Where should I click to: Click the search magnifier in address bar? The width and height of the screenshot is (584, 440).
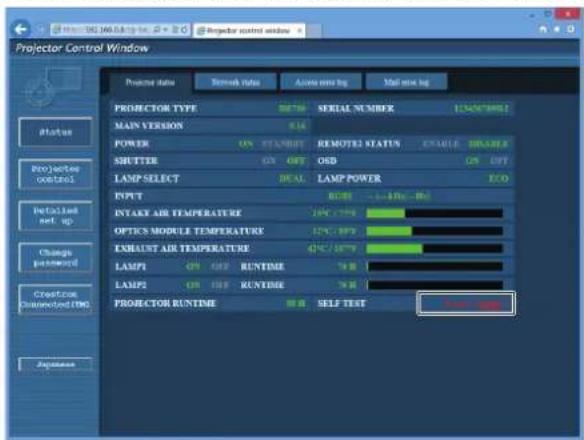point(157,29)
